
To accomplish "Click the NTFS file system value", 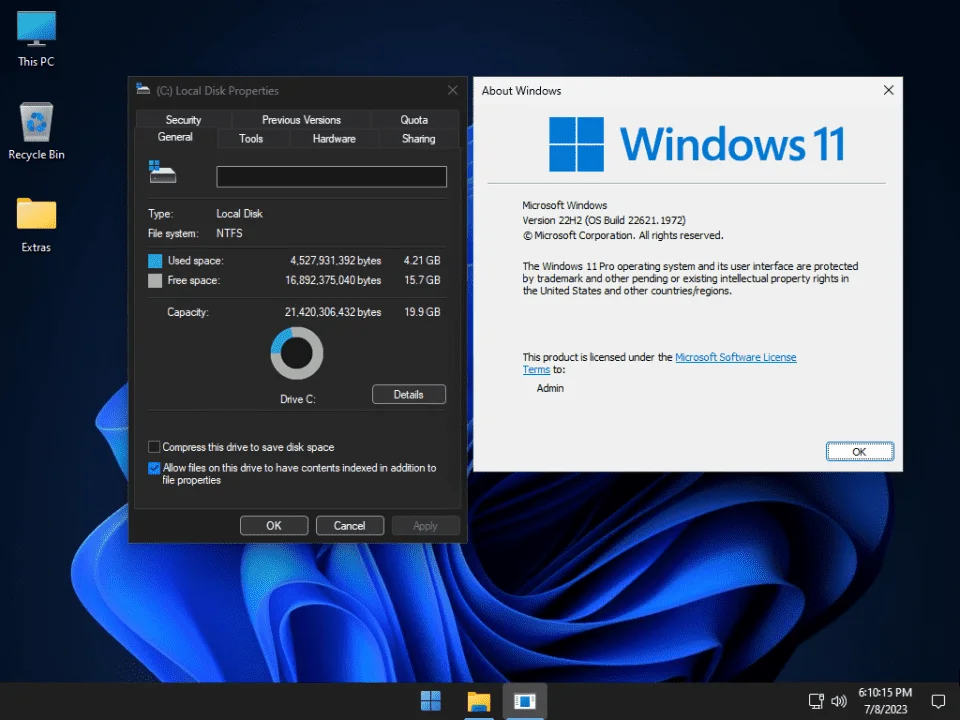I will pyautogui.click(x=229, y=233).
